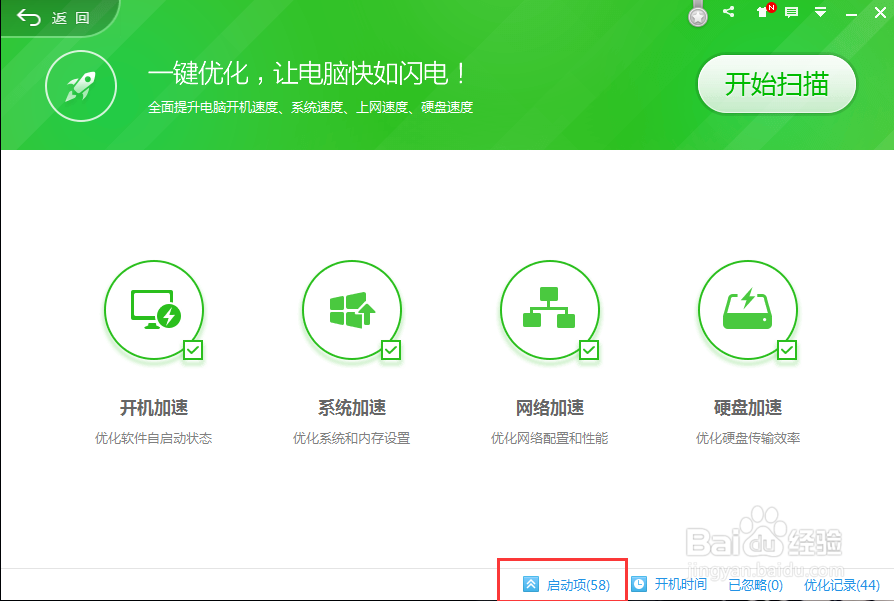Click 优化网络配置和性能 description text
This screenshot has width=894, height=601.
coord(550,438)
